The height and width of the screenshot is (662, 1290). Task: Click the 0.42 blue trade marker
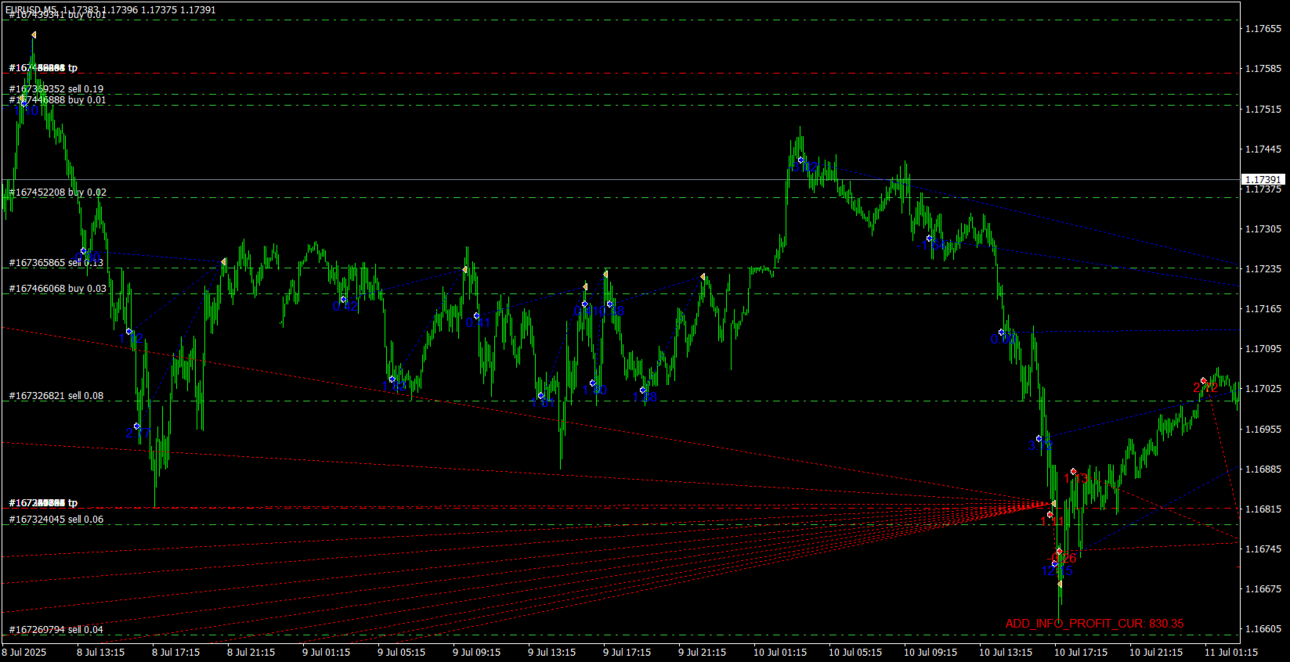tap(345, 307)
